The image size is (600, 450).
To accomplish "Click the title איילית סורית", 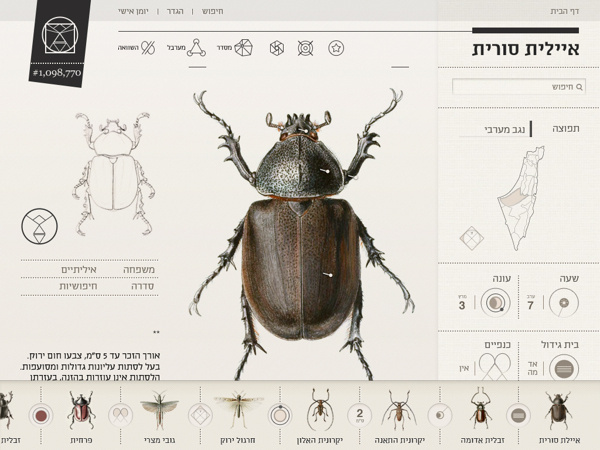I will (526, 49).
